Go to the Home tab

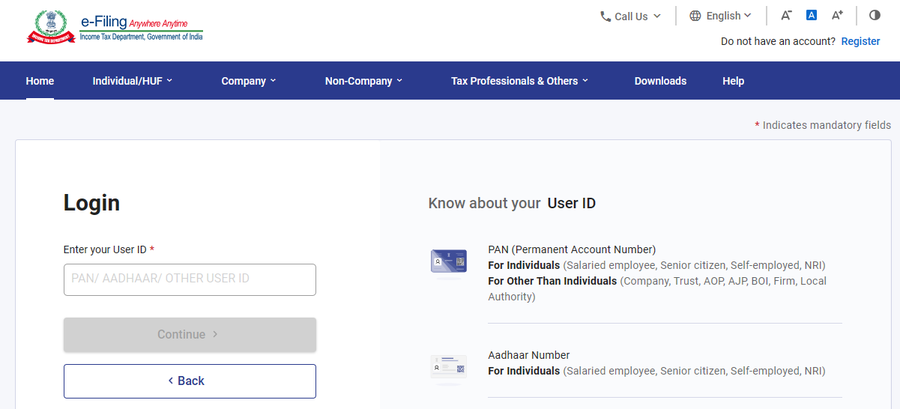(x=40, y=81)
